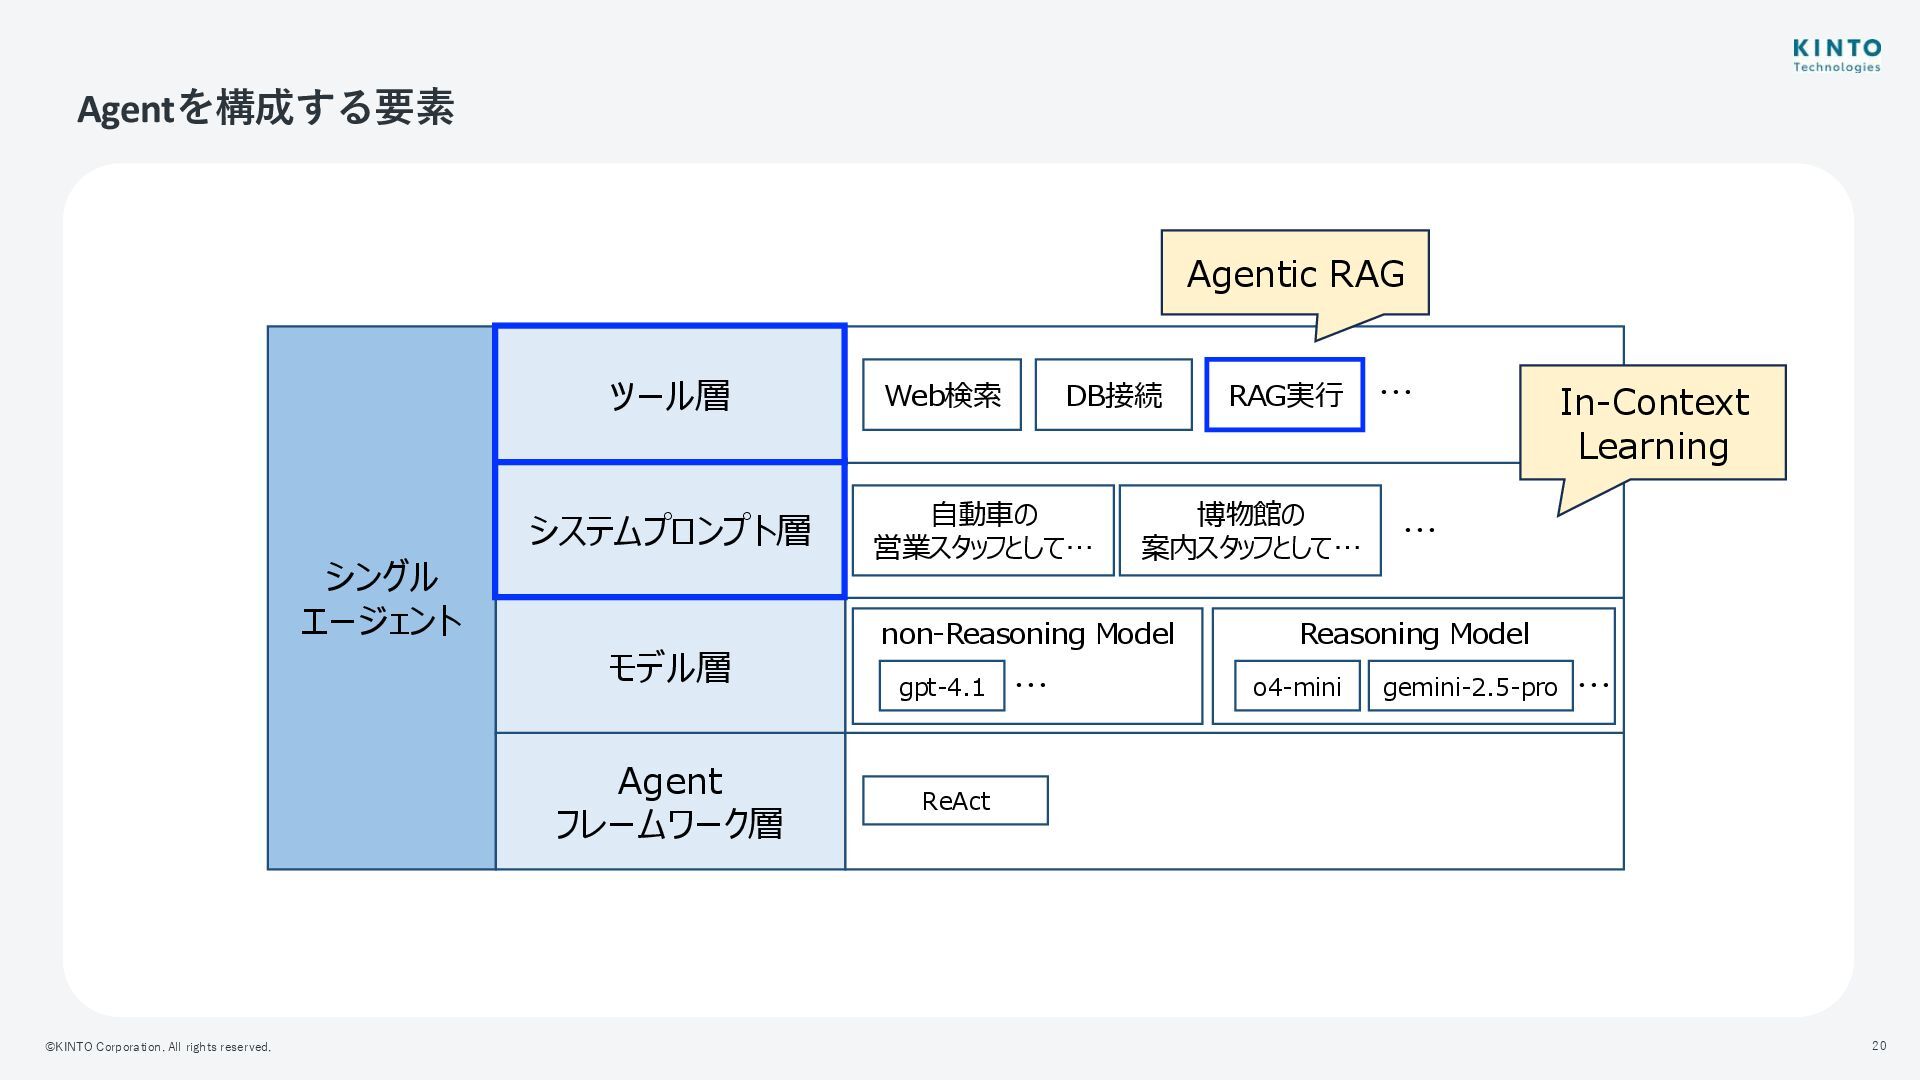Click the 'Agent フレームワーク層' cell
This screenshot has width=1920, height=1080.
pyautogui.click(x=670, y=801)
